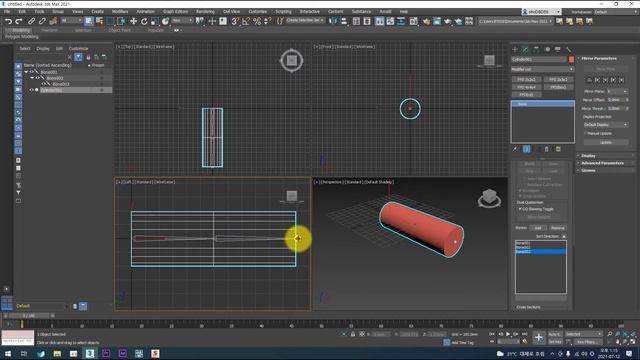Toggle visibility eye of Bone001

coord(31,72)
